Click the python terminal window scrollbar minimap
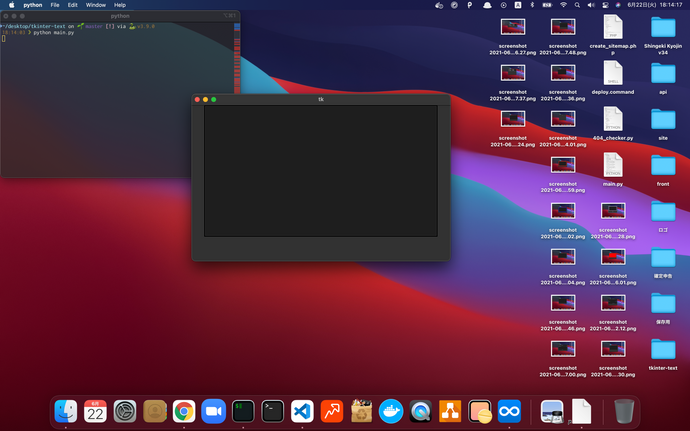The height and width of the screenshot is (431, 690). click(237, 57)
